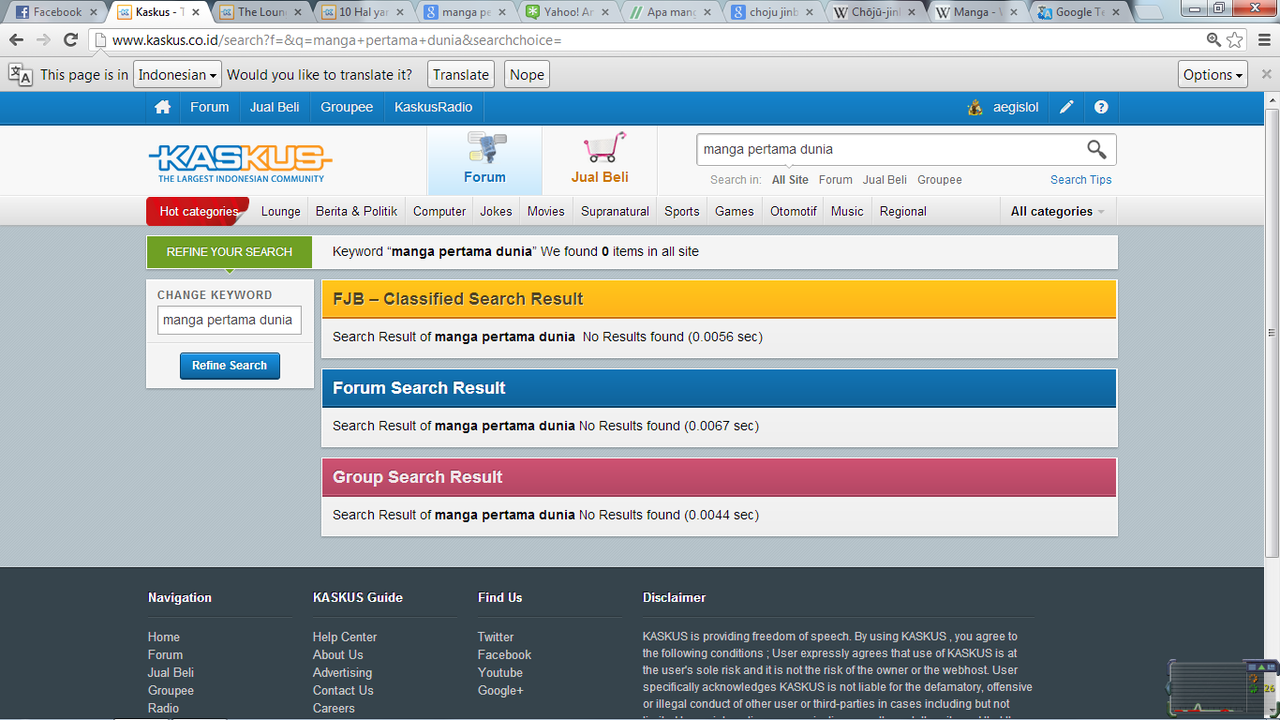Viewport: 1280px width, 720px height.
Task: Open the help question mark icon
Action: [x=1101, y=107]
